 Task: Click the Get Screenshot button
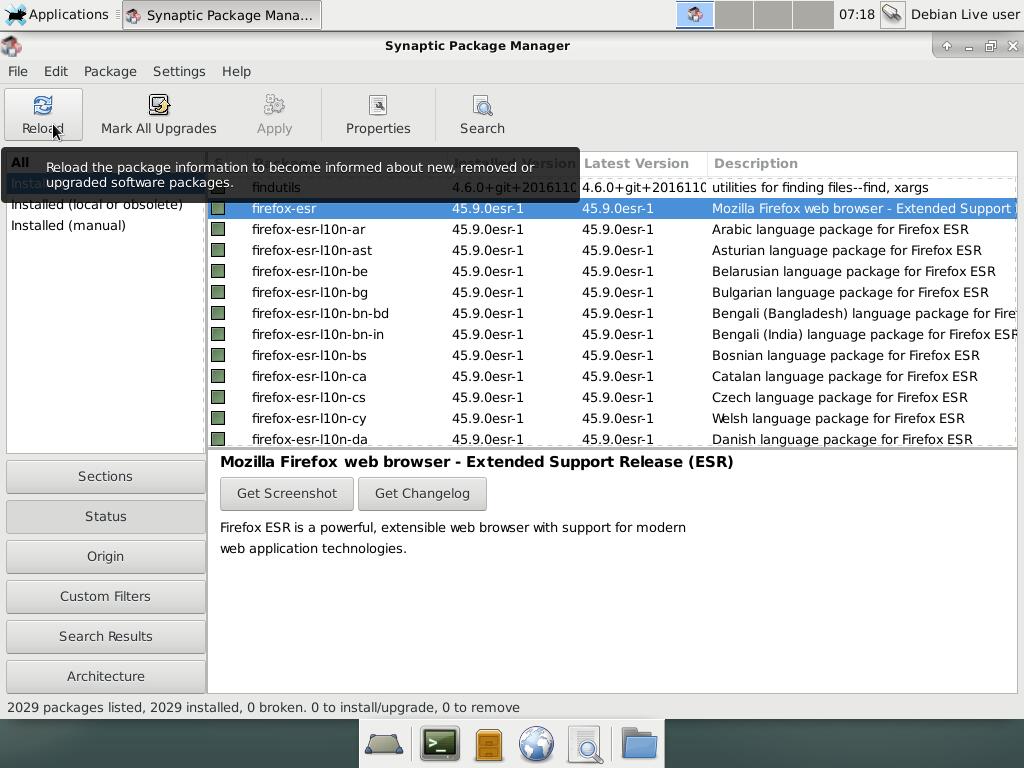point(287,494)
